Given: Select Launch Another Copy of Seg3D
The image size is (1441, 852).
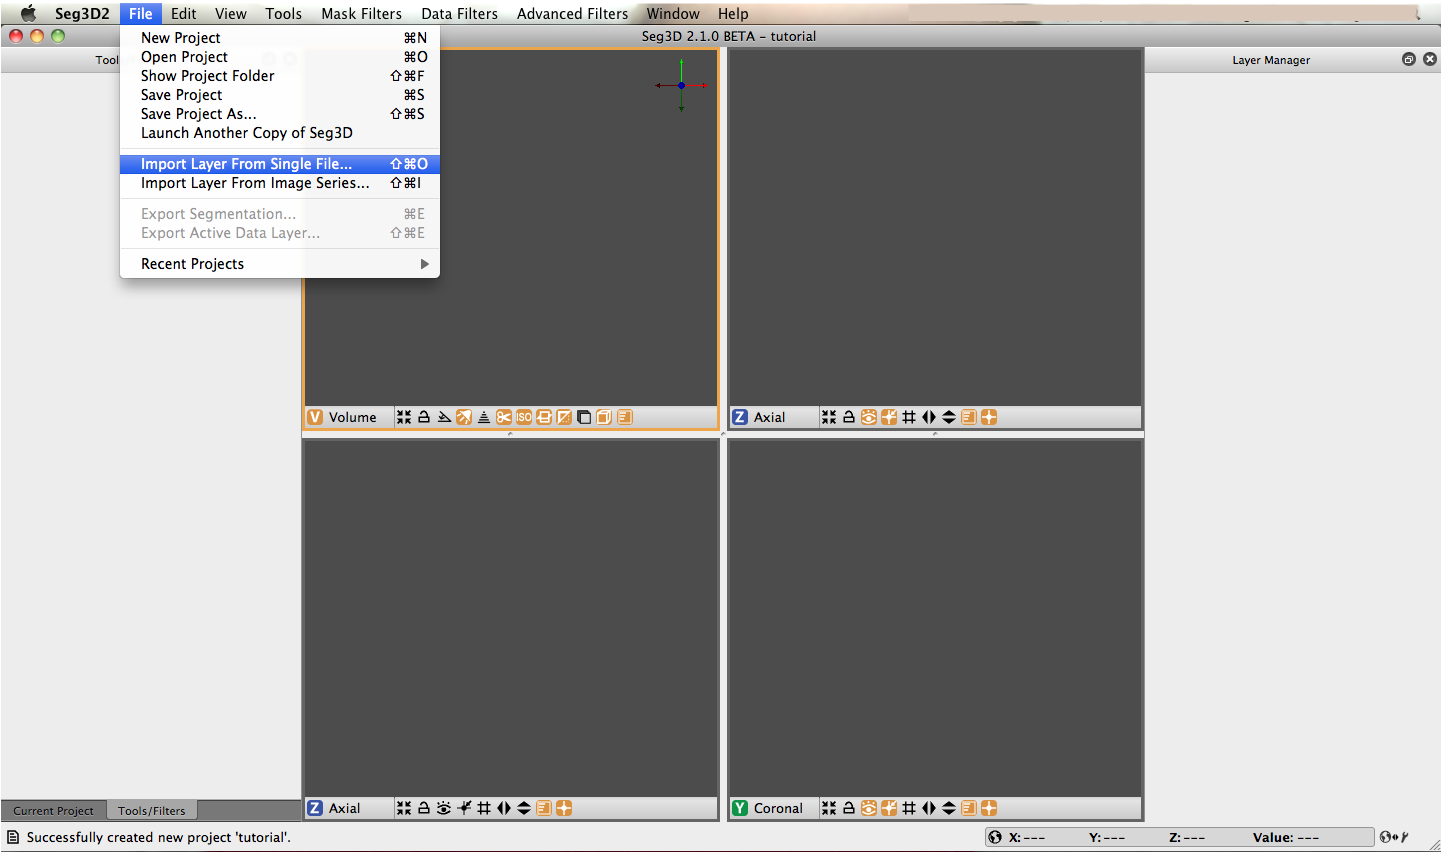Looking at the screenshot, I should 280,133.
